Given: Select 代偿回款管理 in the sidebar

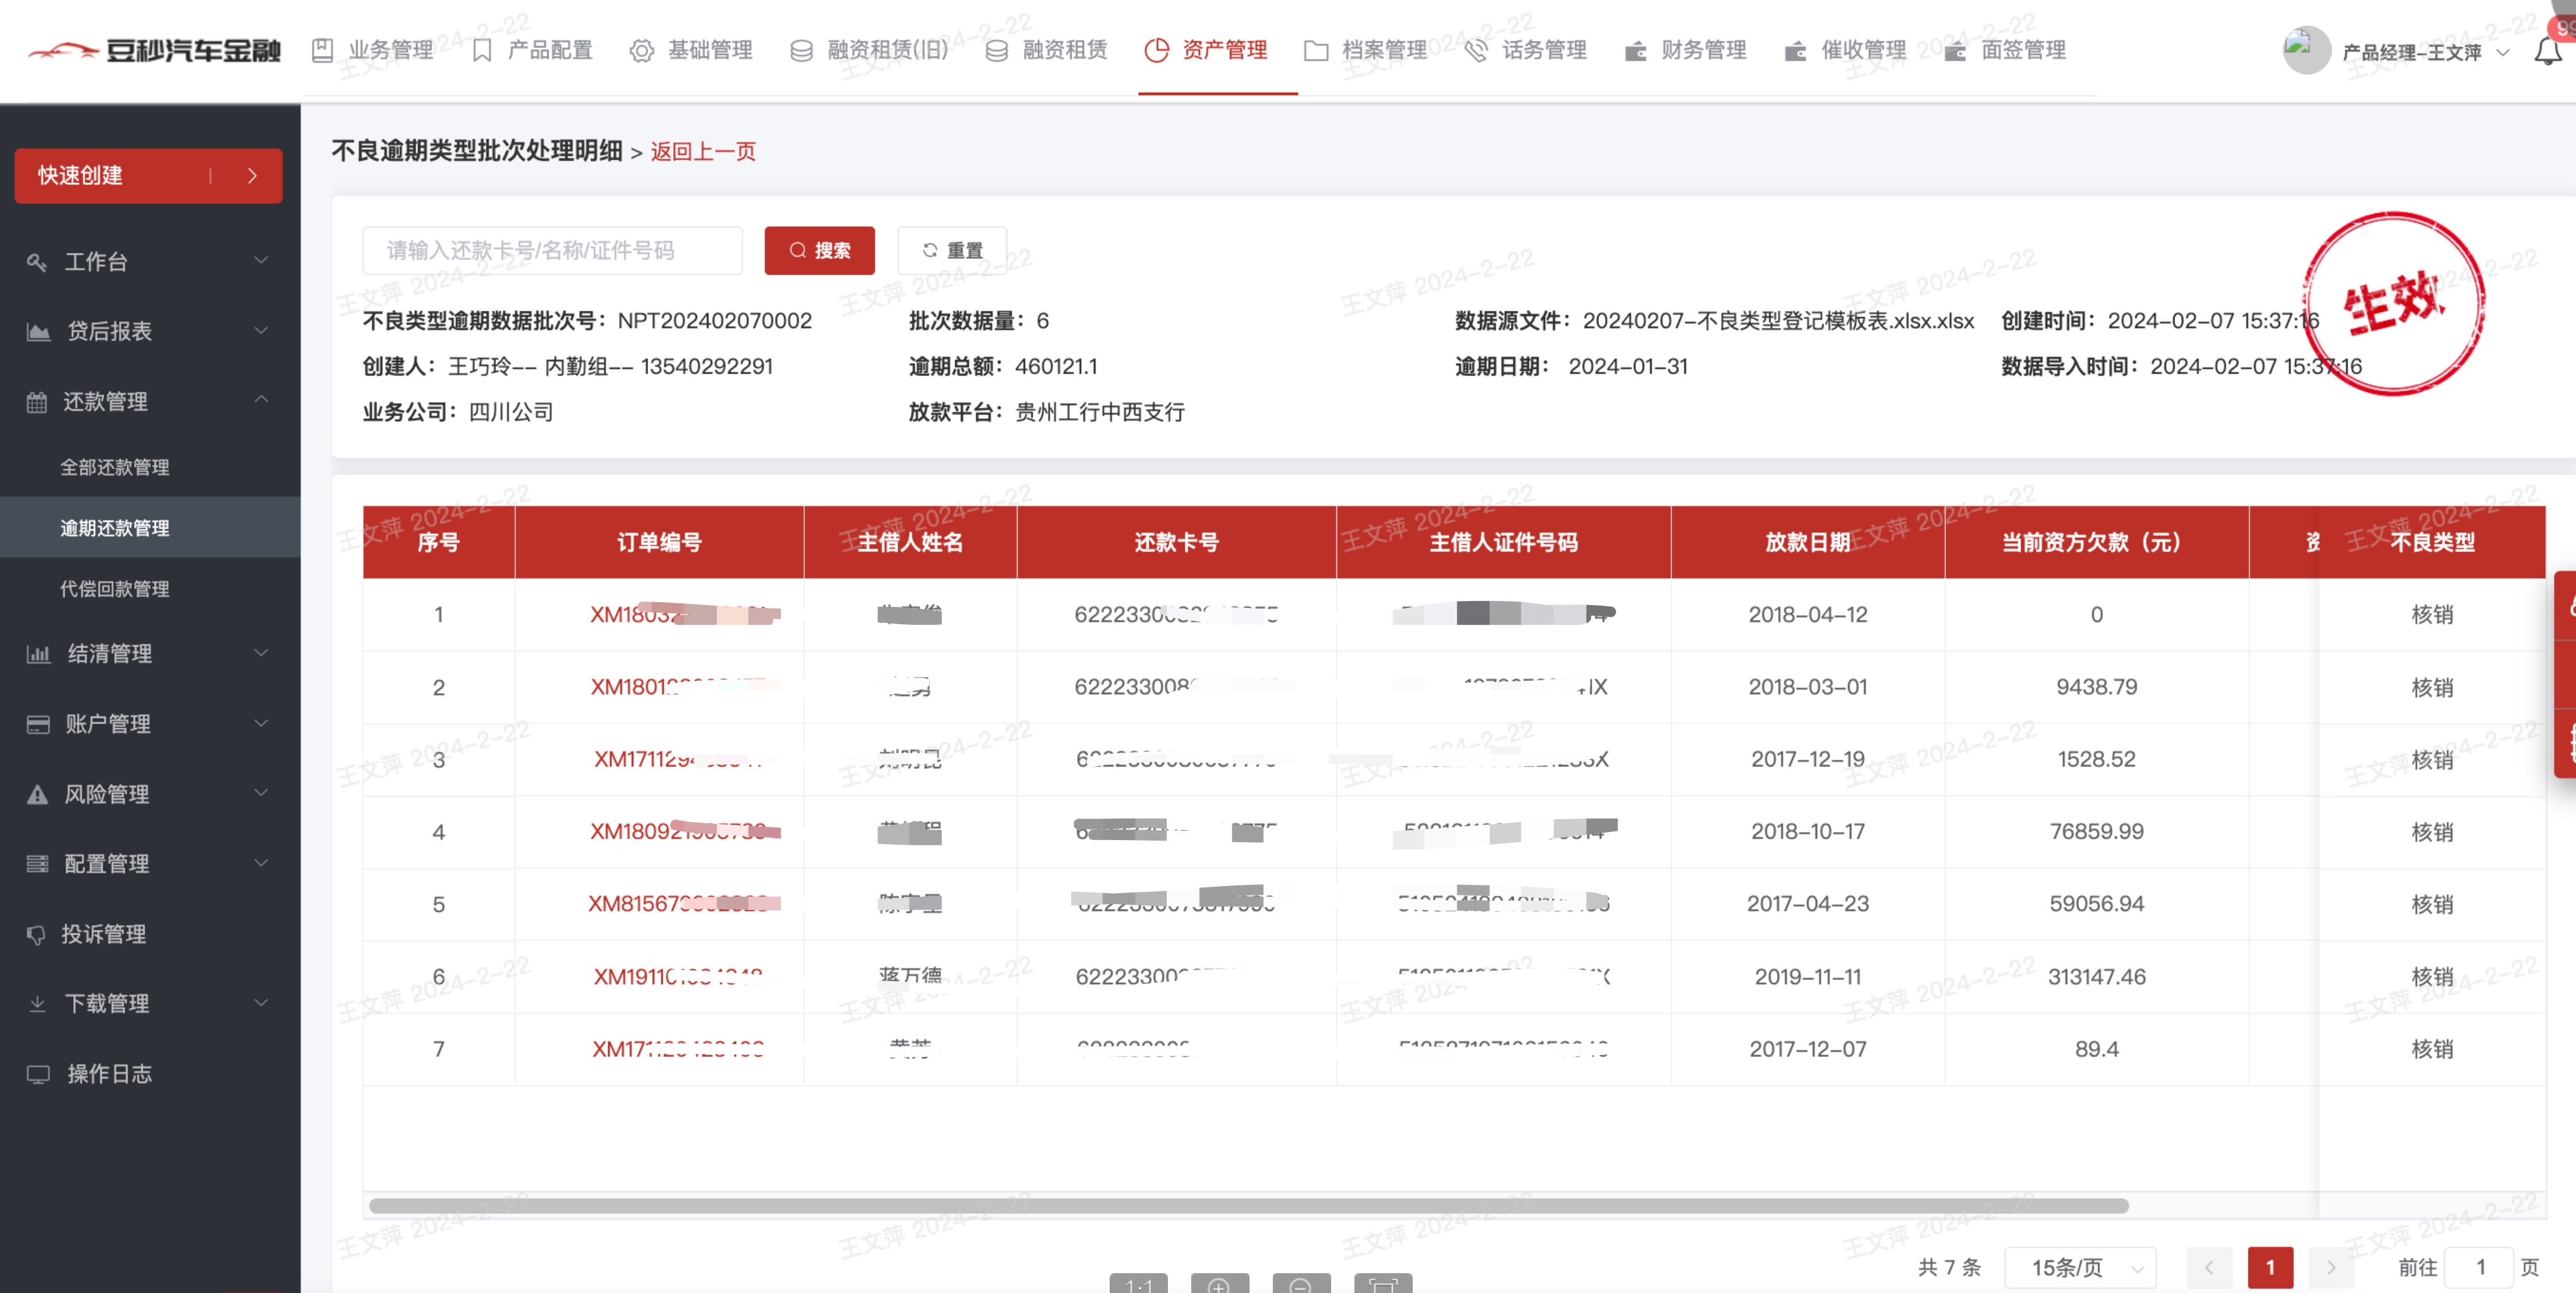Looking at the screenshot, I should (115, 589).
